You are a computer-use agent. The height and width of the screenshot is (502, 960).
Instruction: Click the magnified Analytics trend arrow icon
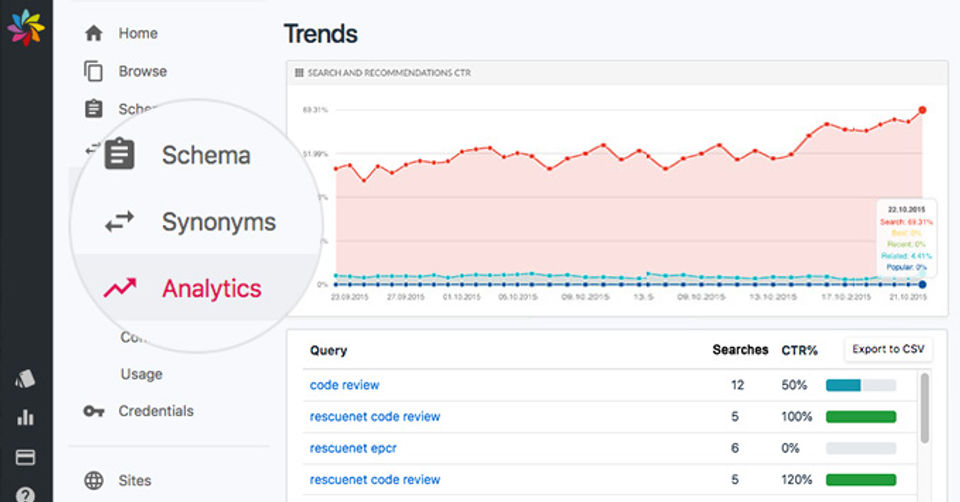click(x=120, y=288)
